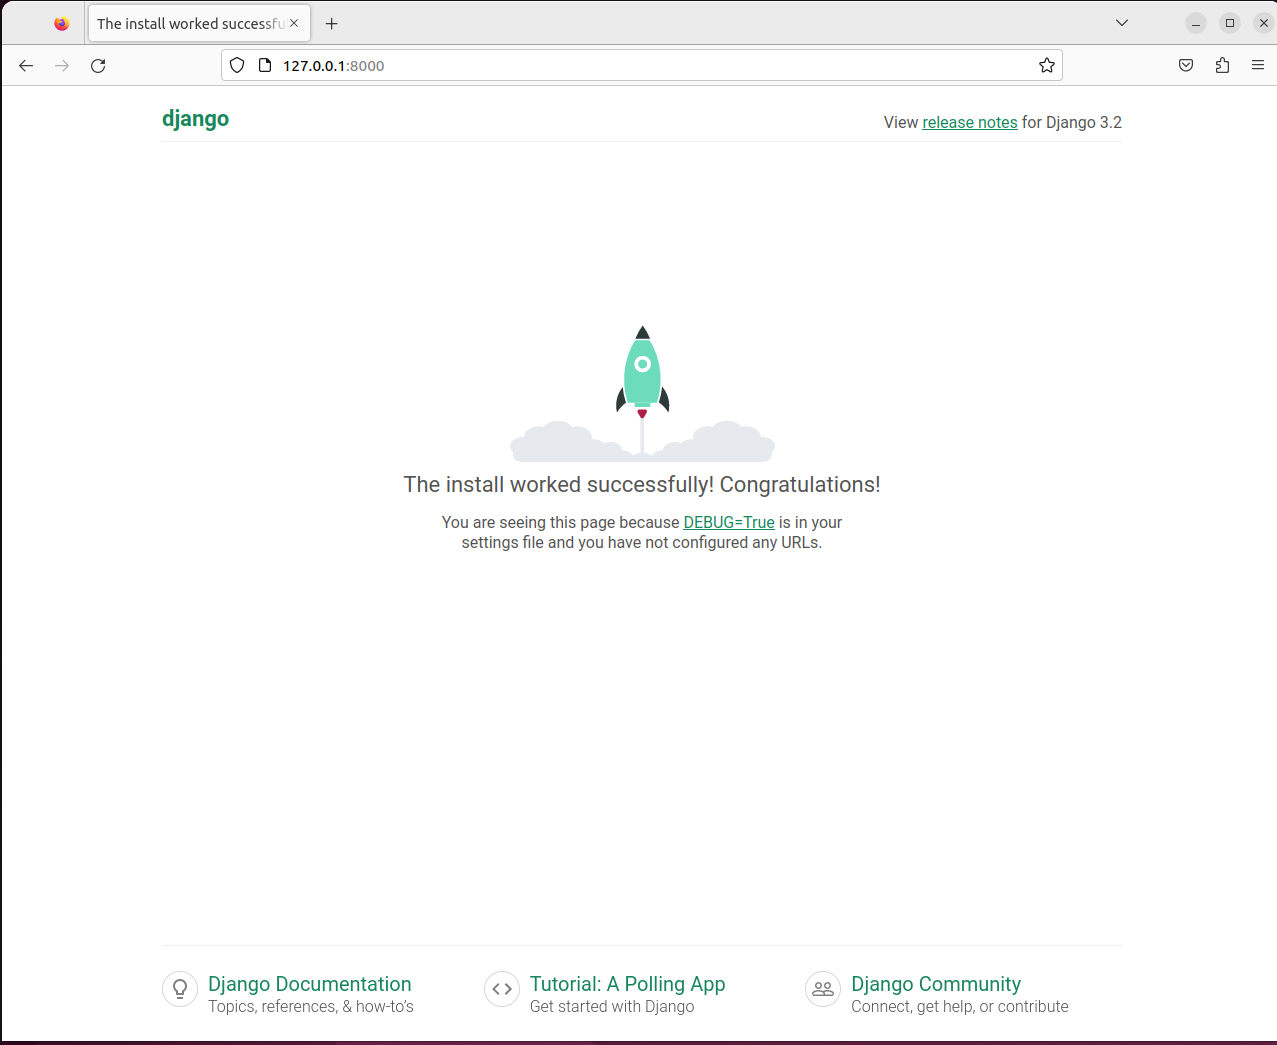Viewport: 1277px width, 1045px height.
Task: Open the release notes link
Action: pos(969,122)
